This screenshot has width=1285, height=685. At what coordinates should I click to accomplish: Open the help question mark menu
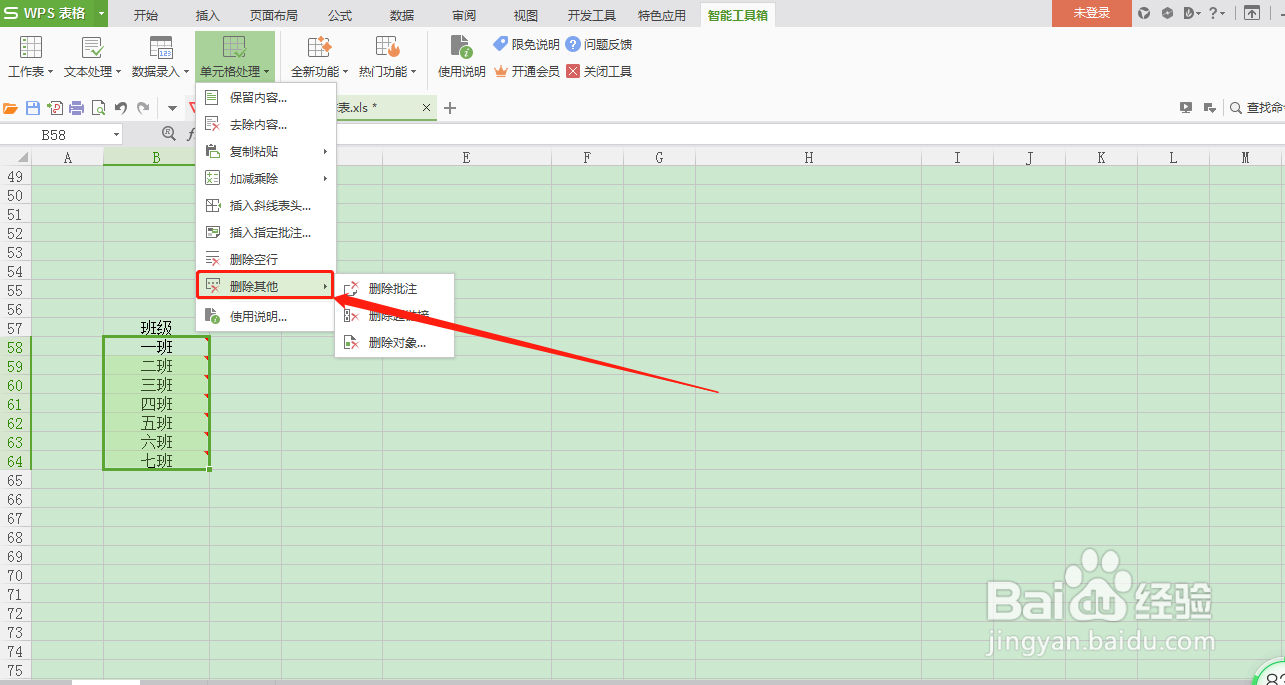coord(1217,13)
